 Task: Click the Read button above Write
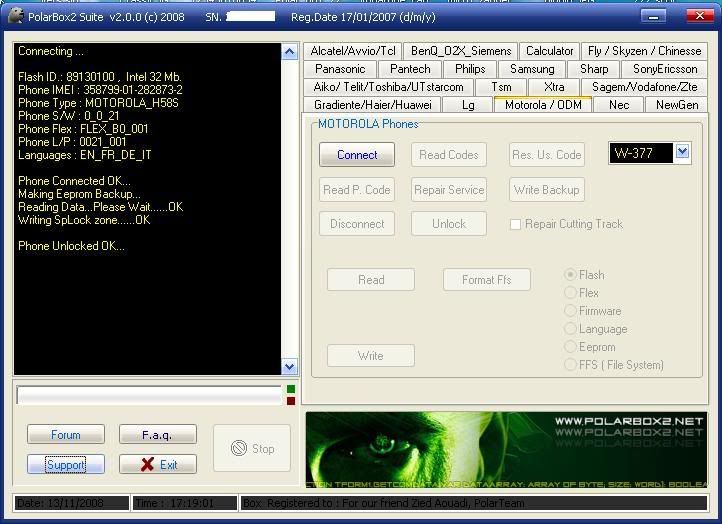click(371, 280)
